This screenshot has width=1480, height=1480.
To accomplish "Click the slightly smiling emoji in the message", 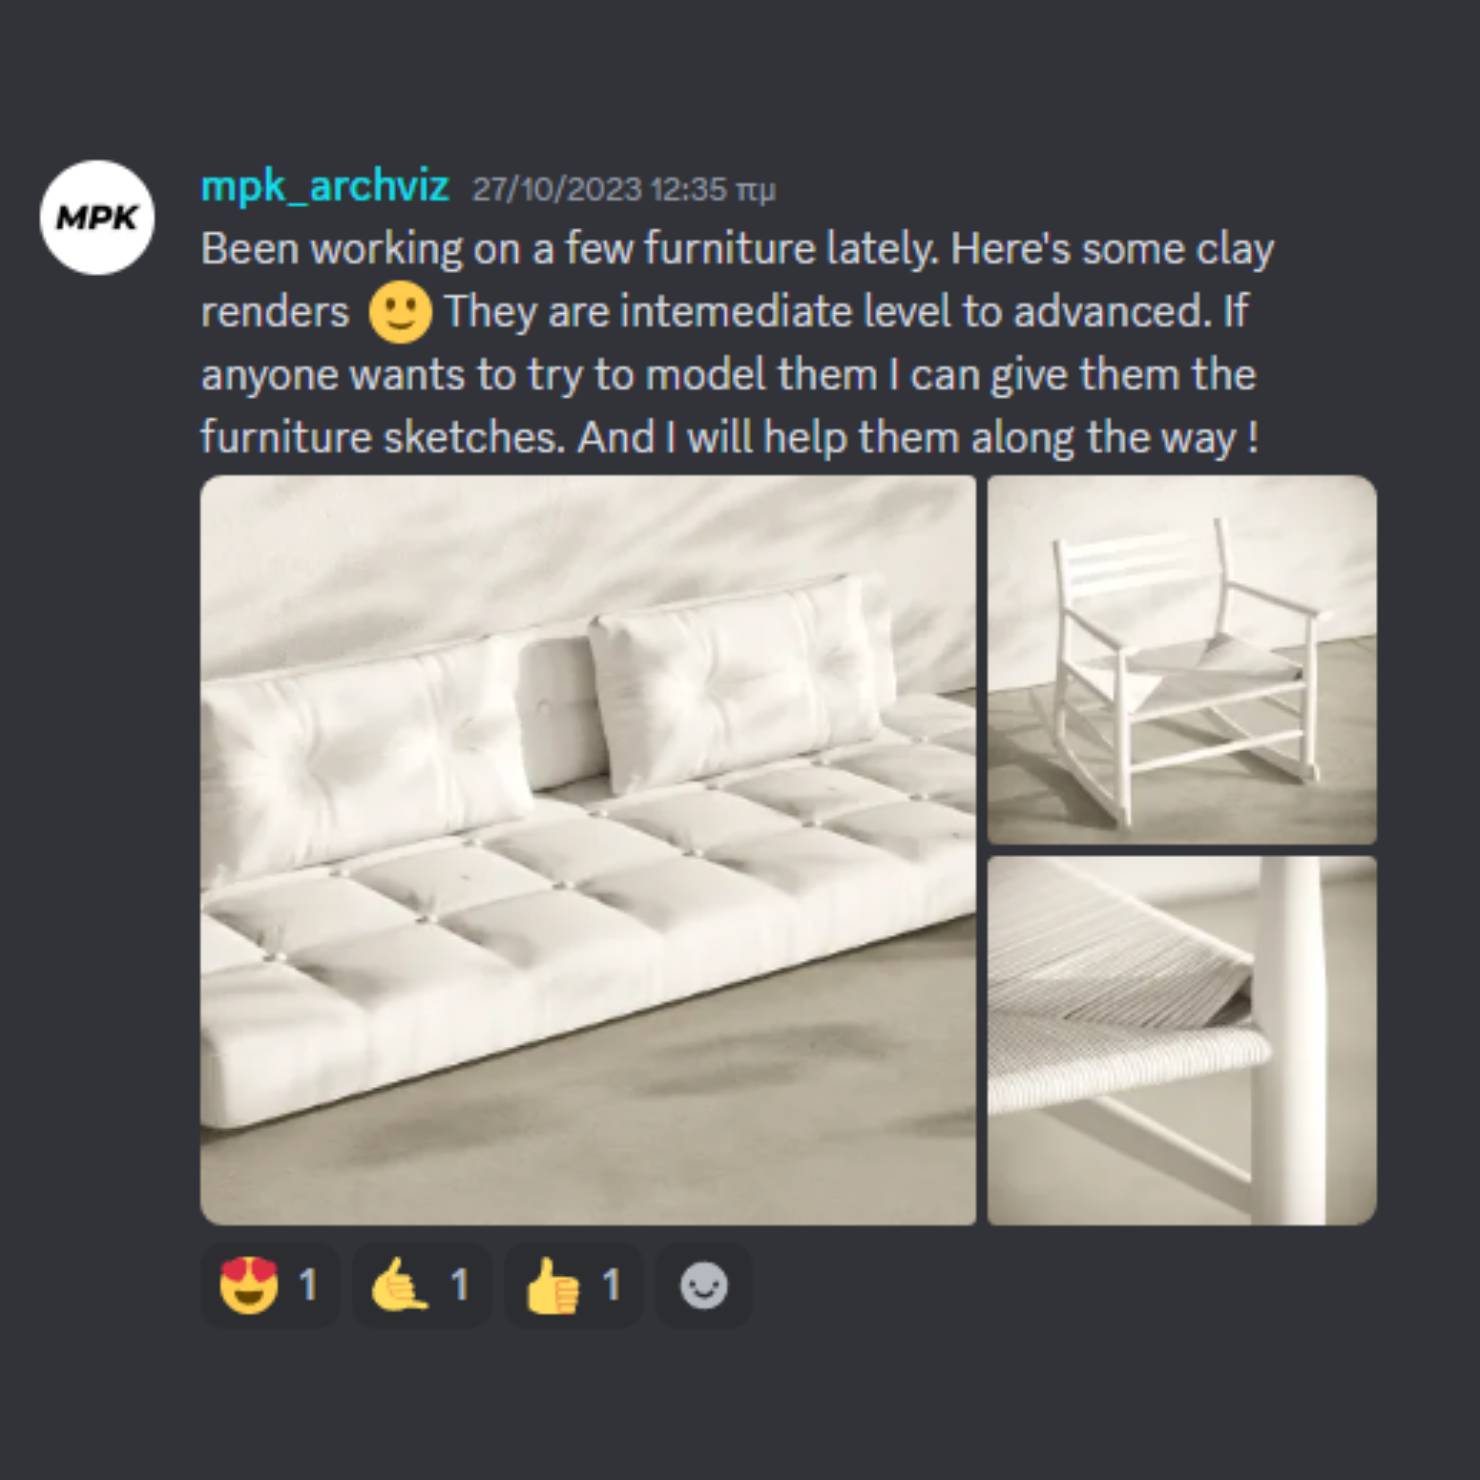I will (x=400, y=312).
